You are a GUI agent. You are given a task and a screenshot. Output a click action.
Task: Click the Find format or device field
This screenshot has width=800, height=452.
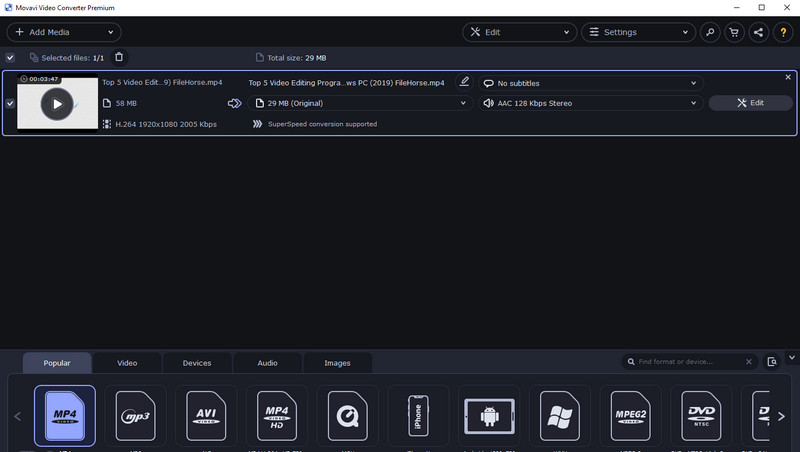pos(690,362)
